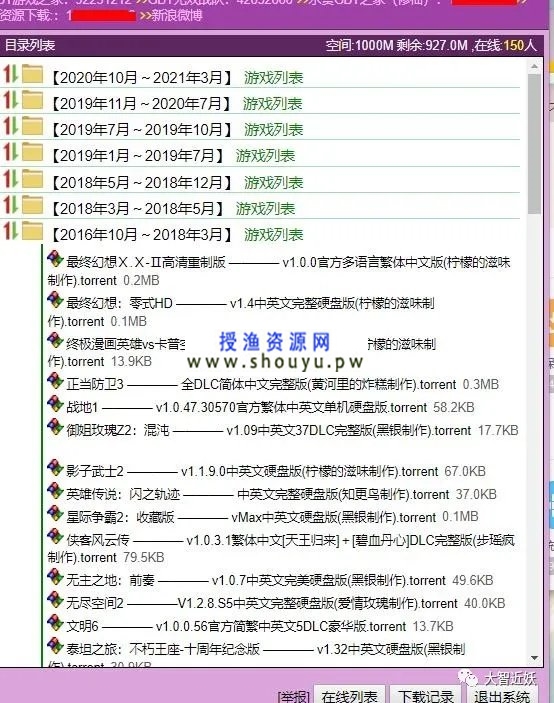
Task: Click 在线列表 button
Action: (349, 695)
